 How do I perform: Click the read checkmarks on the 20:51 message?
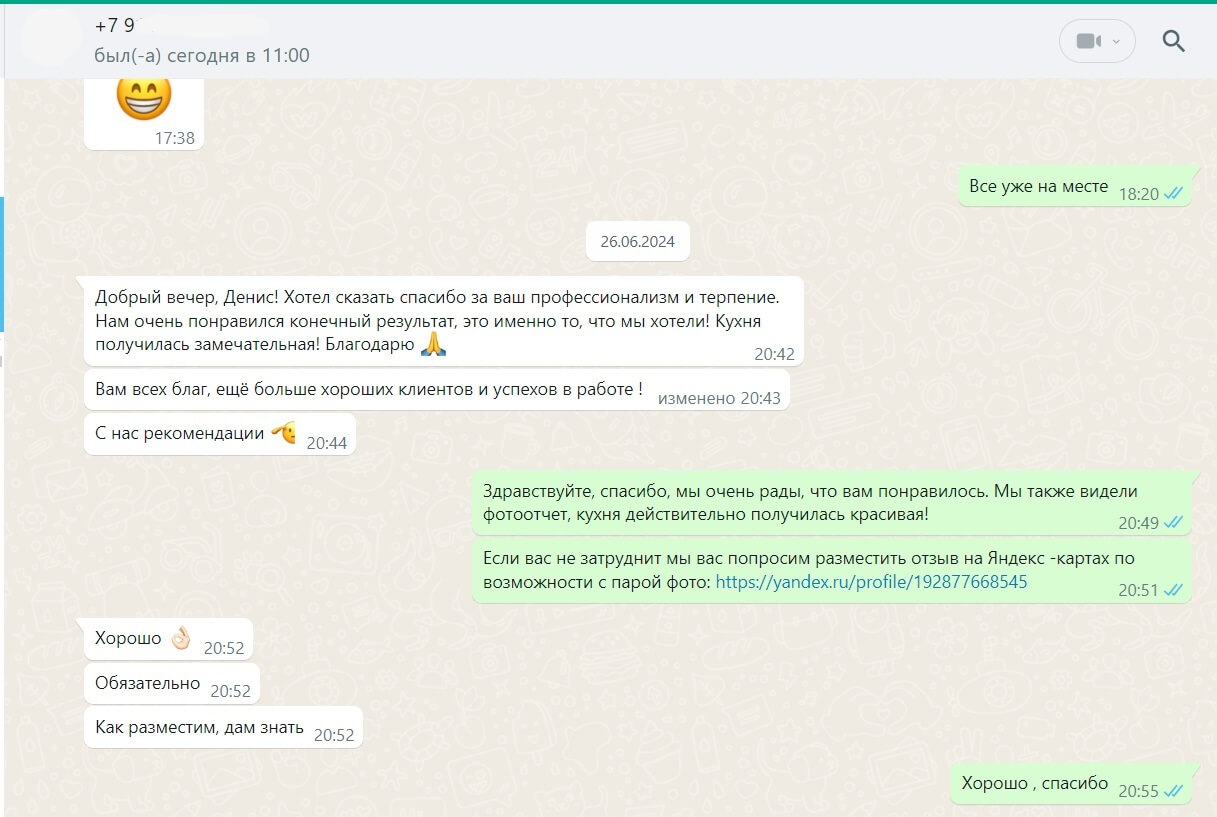(x=1174, y=590)
